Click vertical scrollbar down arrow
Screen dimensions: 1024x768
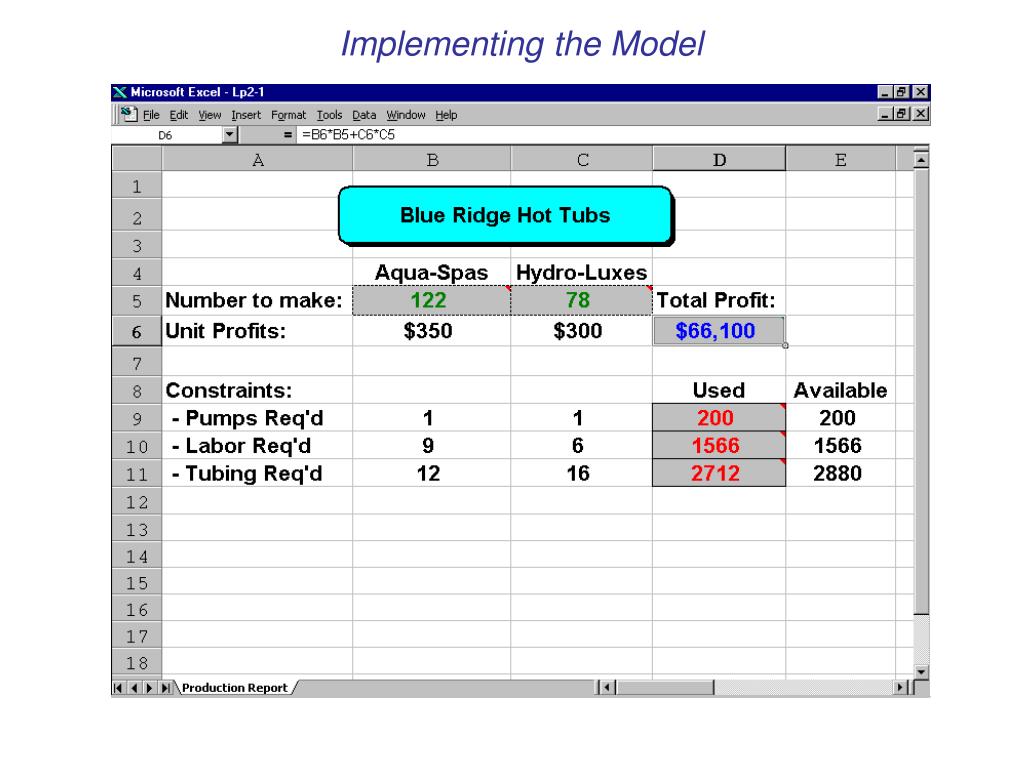click(921, 671)
